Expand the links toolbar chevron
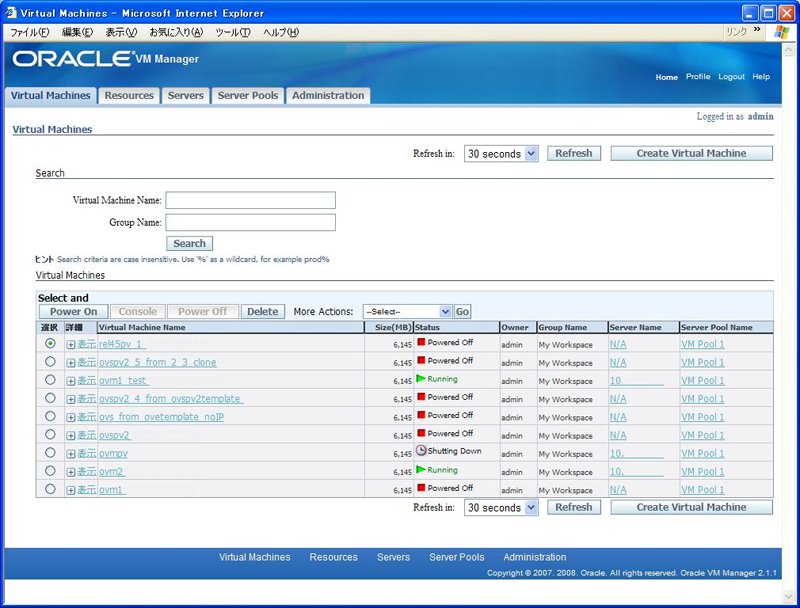This screenshot has width=800, height=608. point(757,30)
